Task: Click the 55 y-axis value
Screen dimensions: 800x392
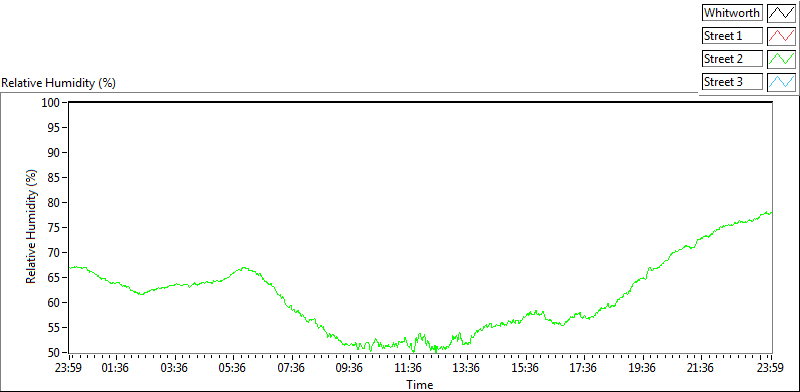Action: (x=54, y=328)
